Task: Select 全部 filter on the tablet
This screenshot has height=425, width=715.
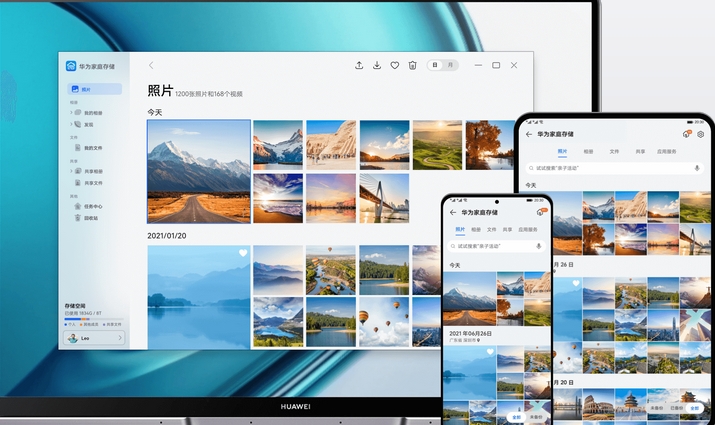Action: 694,408
